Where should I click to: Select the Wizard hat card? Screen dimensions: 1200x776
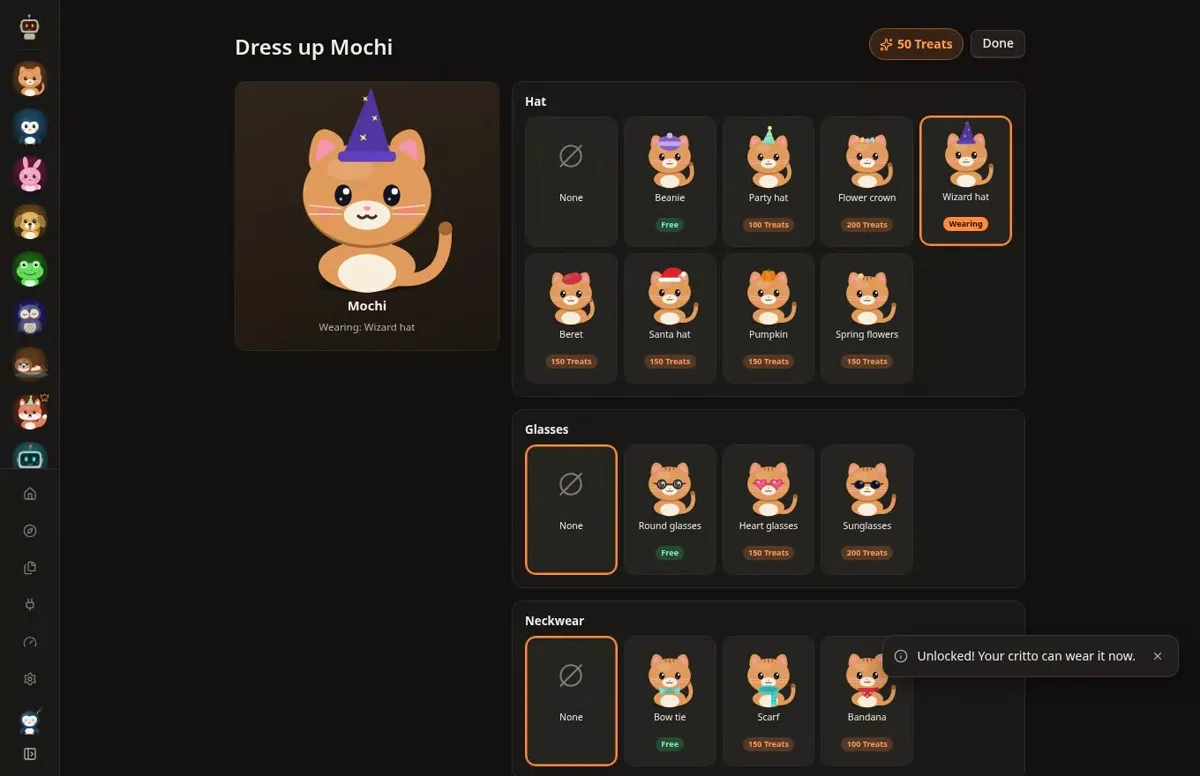[x=966, y=181]
